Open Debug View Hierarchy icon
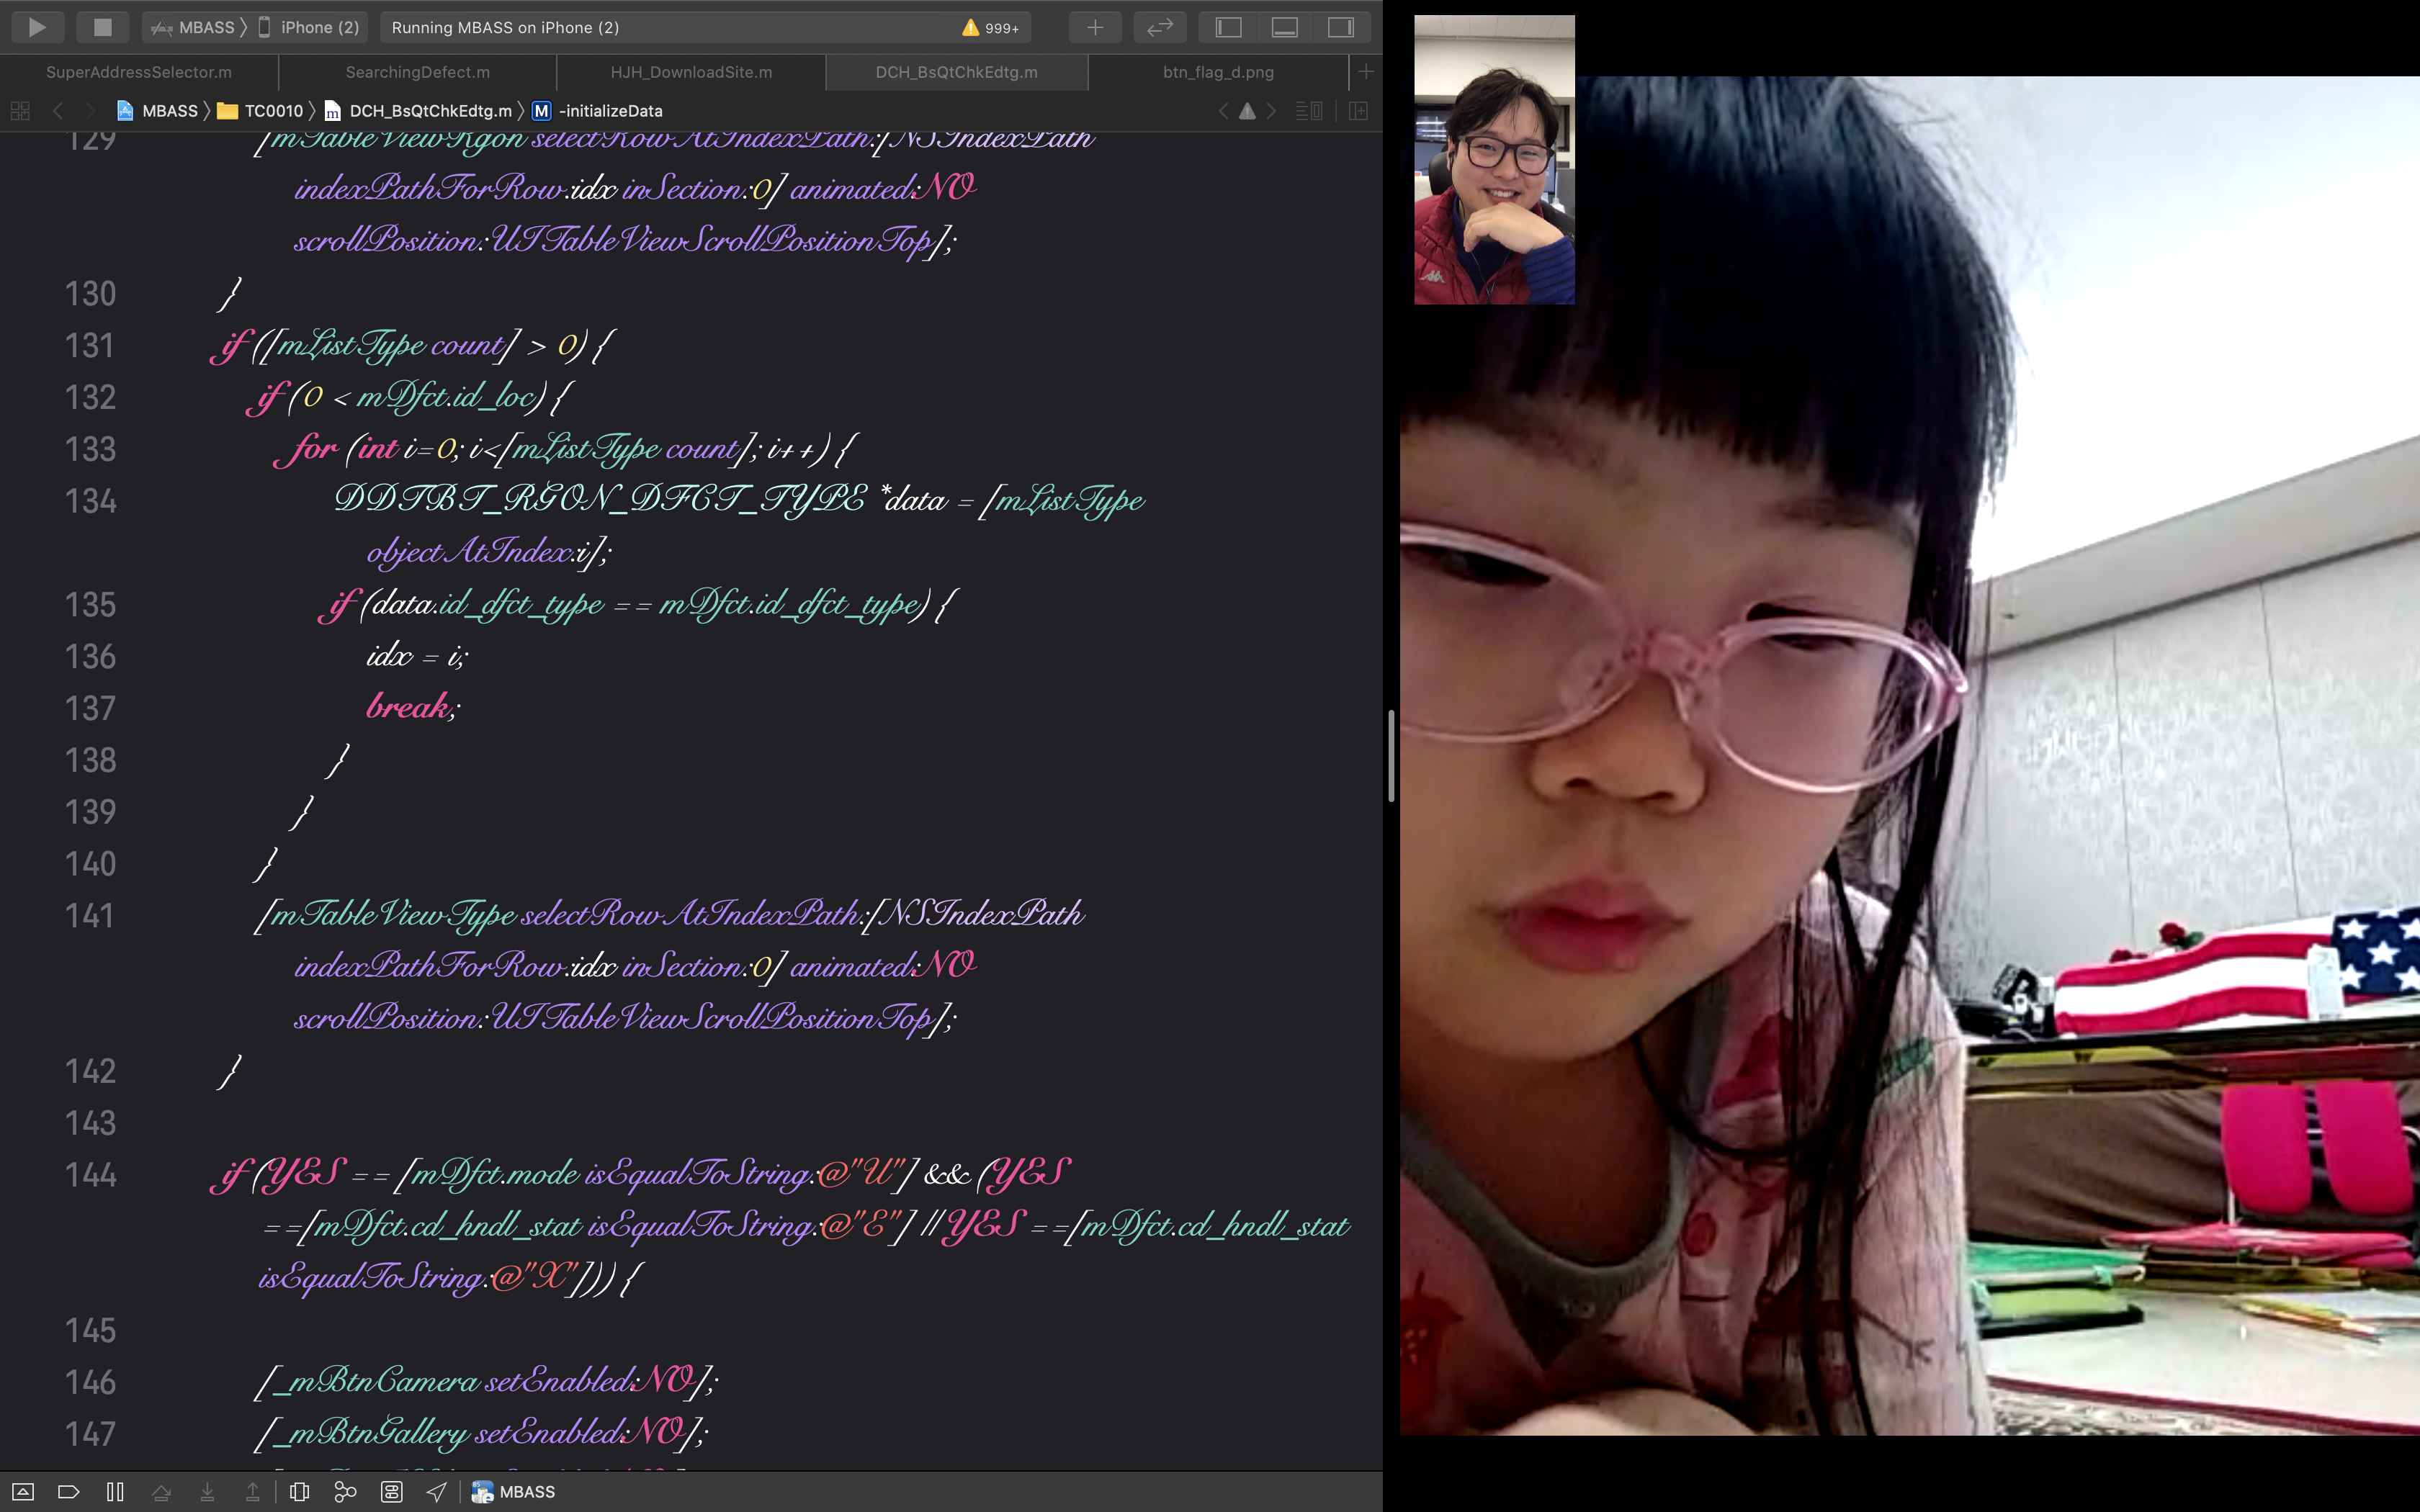 click(x=299, y=1492)
